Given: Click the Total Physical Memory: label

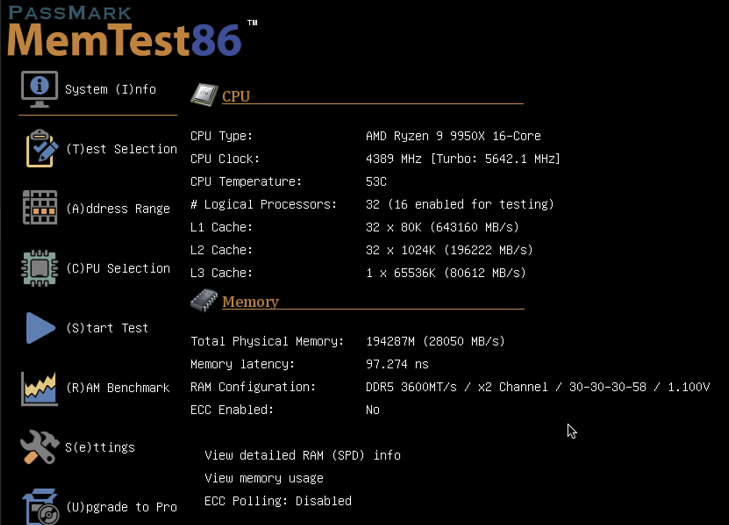Looking at the screenshot, I should point(267,341).
